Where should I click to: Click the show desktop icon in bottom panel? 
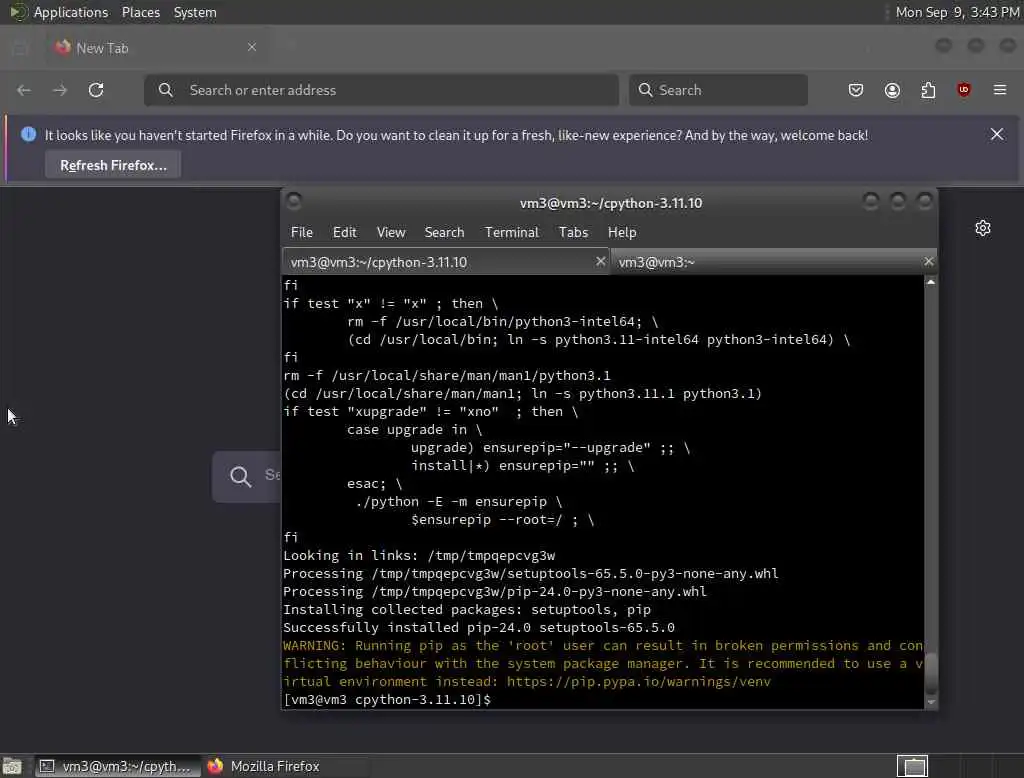tap(12, 766)
